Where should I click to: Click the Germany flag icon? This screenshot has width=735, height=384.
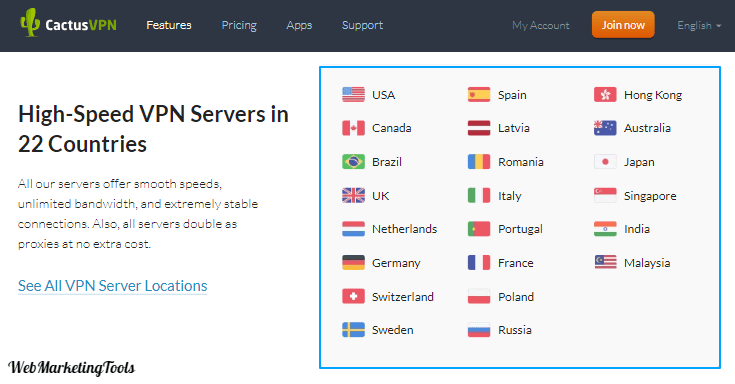click(353, 263)
